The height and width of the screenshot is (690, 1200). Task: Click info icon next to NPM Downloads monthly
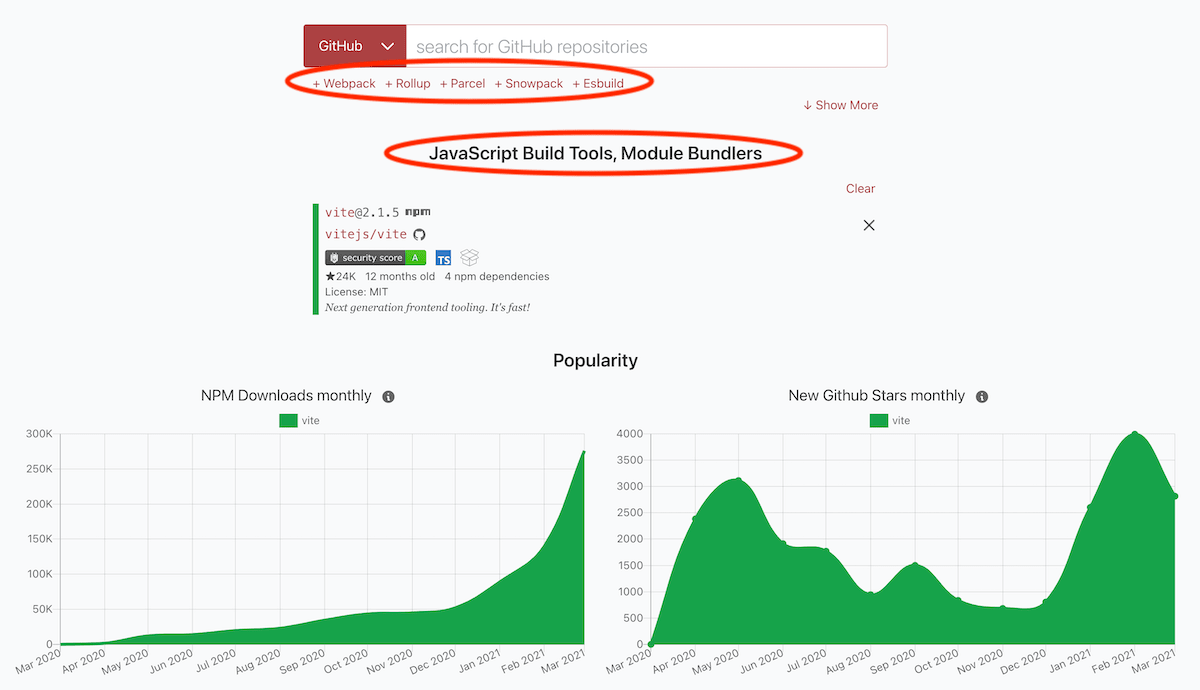389,397
